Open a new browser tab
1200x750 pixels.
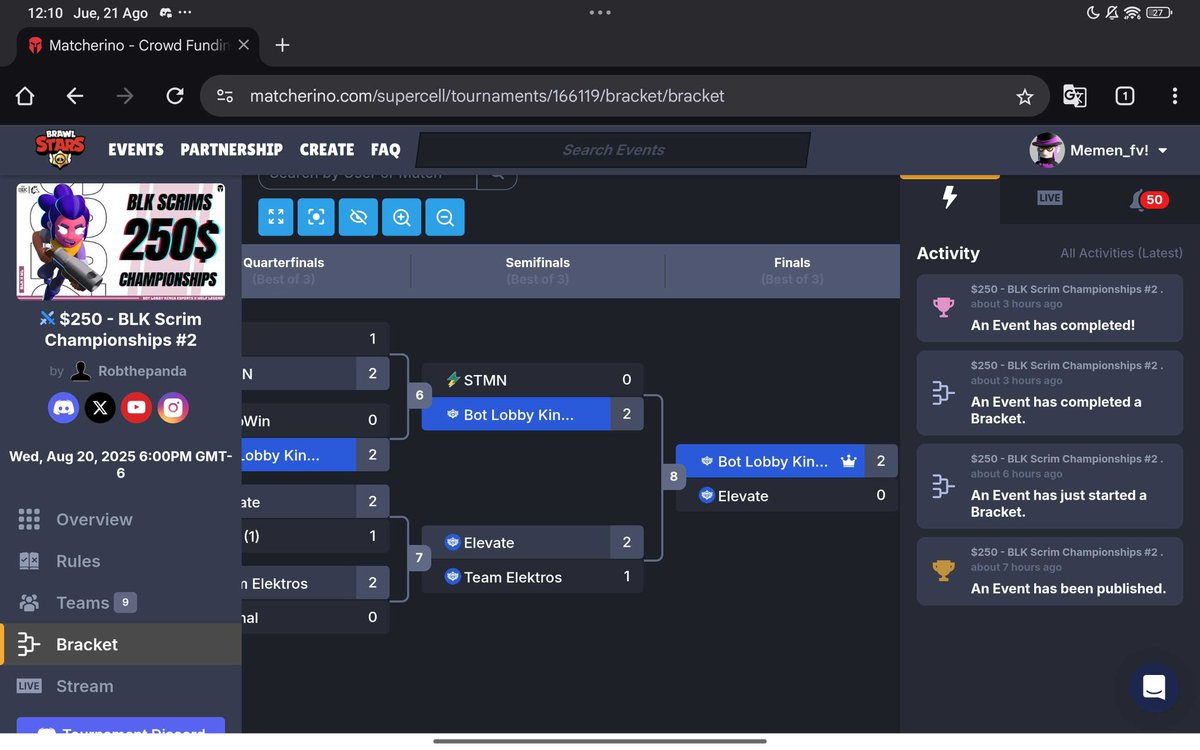282,45
